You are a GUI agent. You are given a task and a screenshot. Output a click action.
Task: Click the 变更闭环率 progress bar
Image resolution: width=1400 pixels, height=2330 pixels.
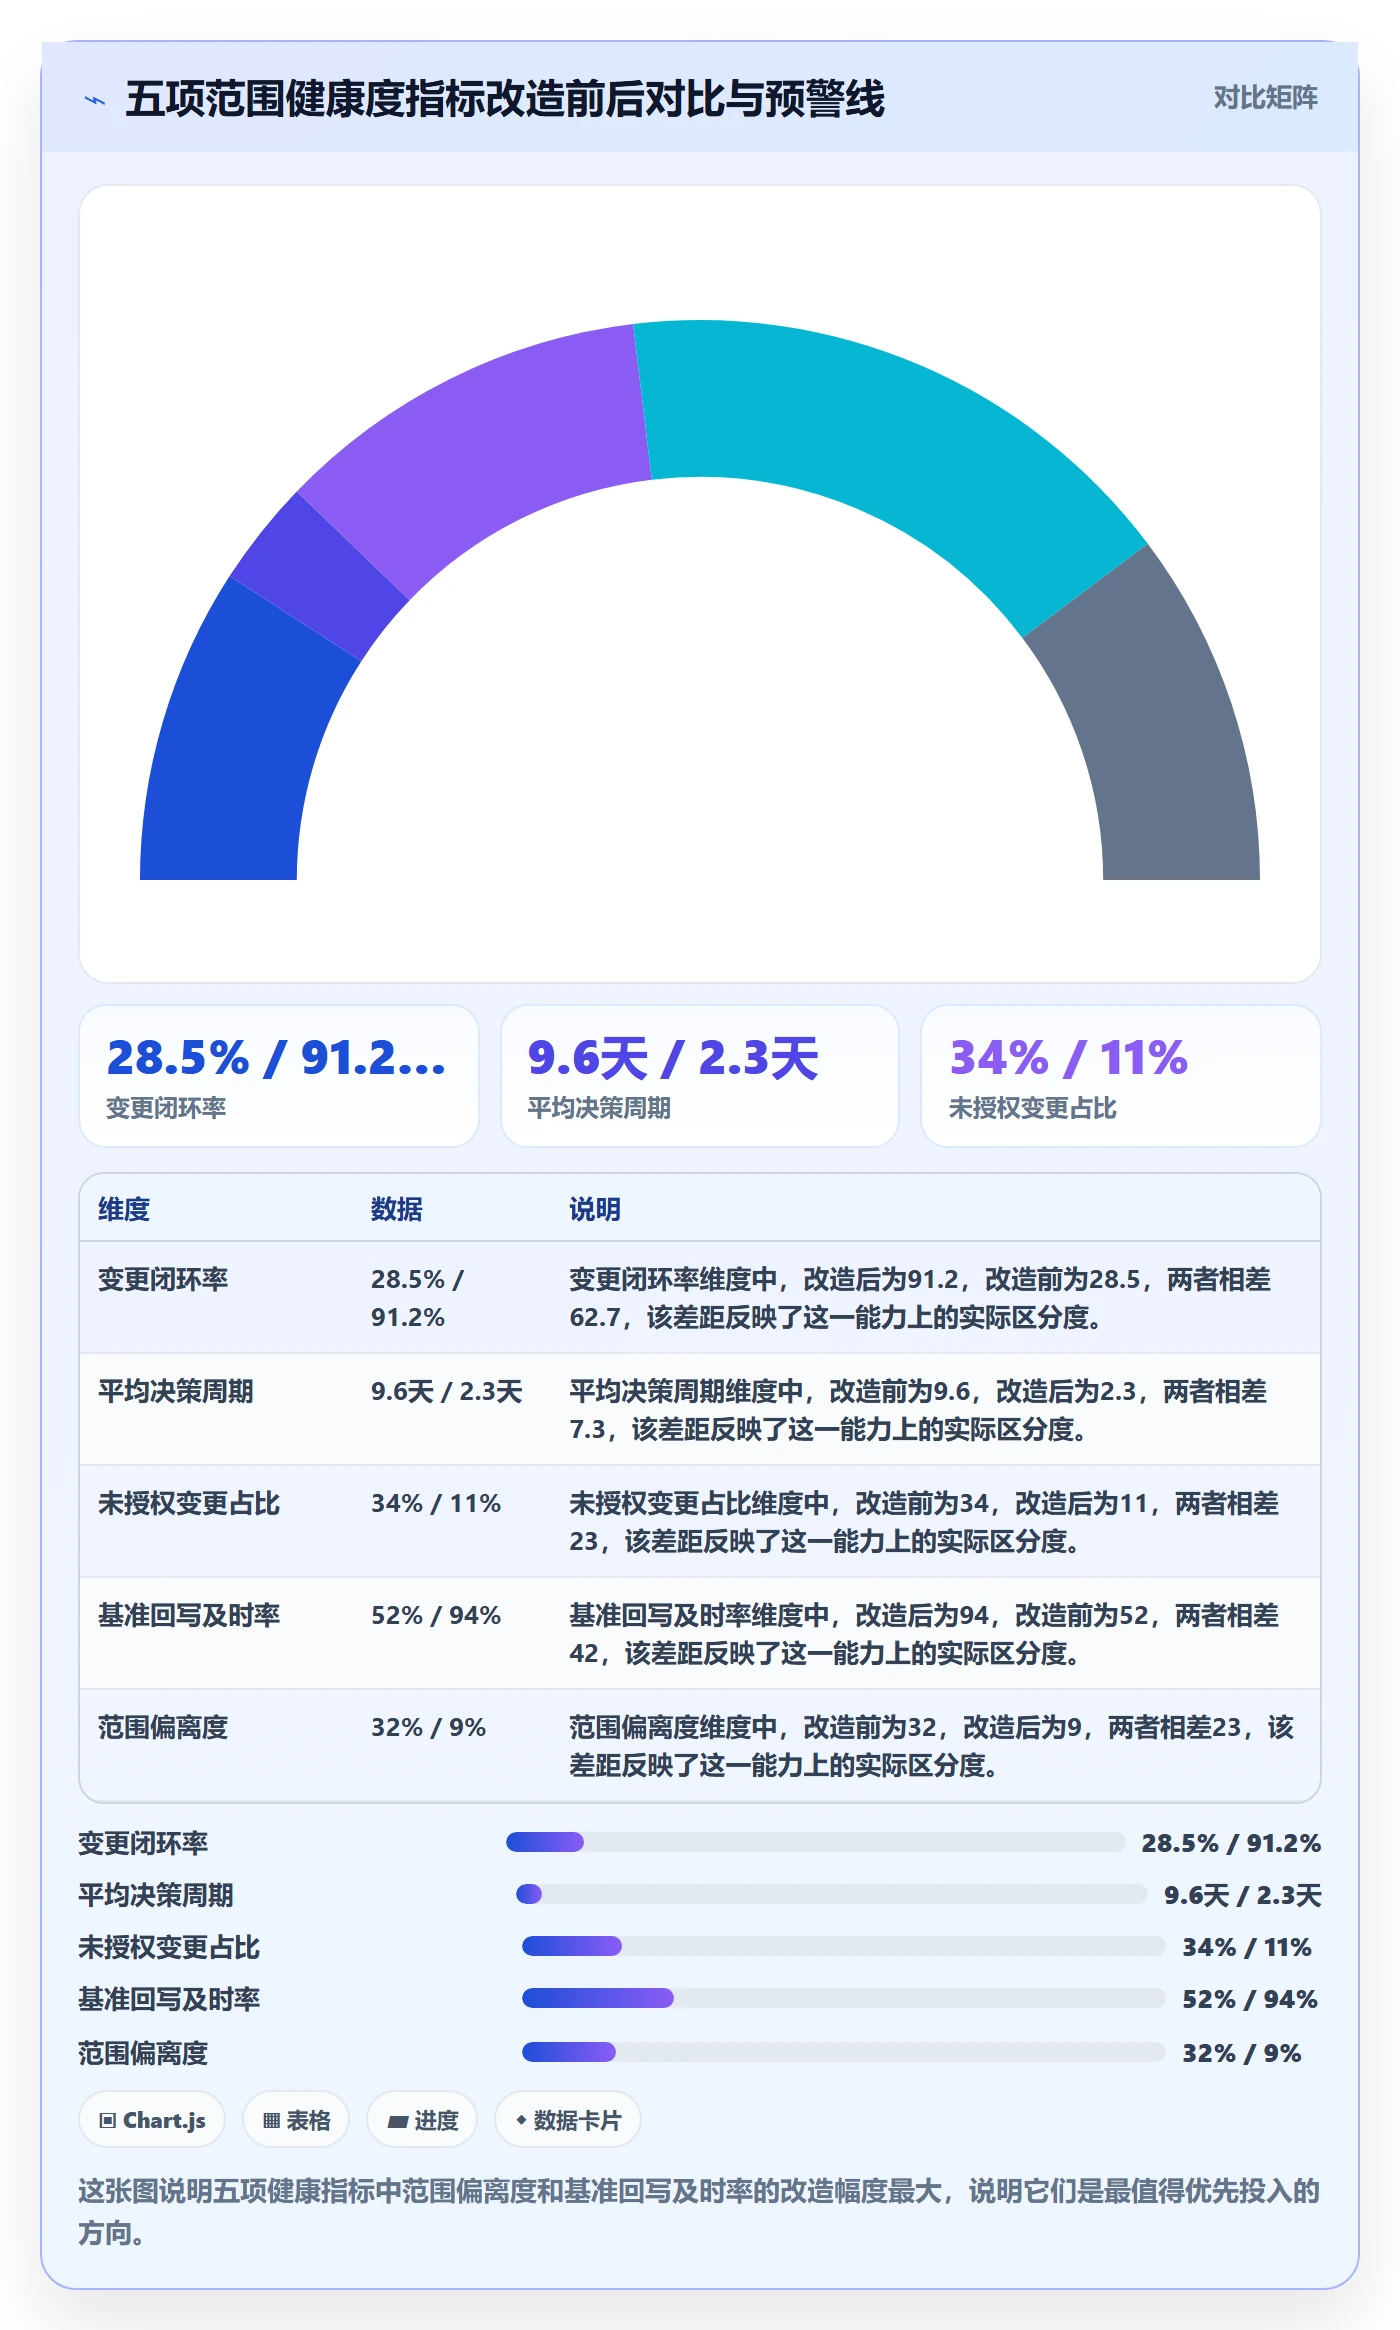[x=816, y=1842]
